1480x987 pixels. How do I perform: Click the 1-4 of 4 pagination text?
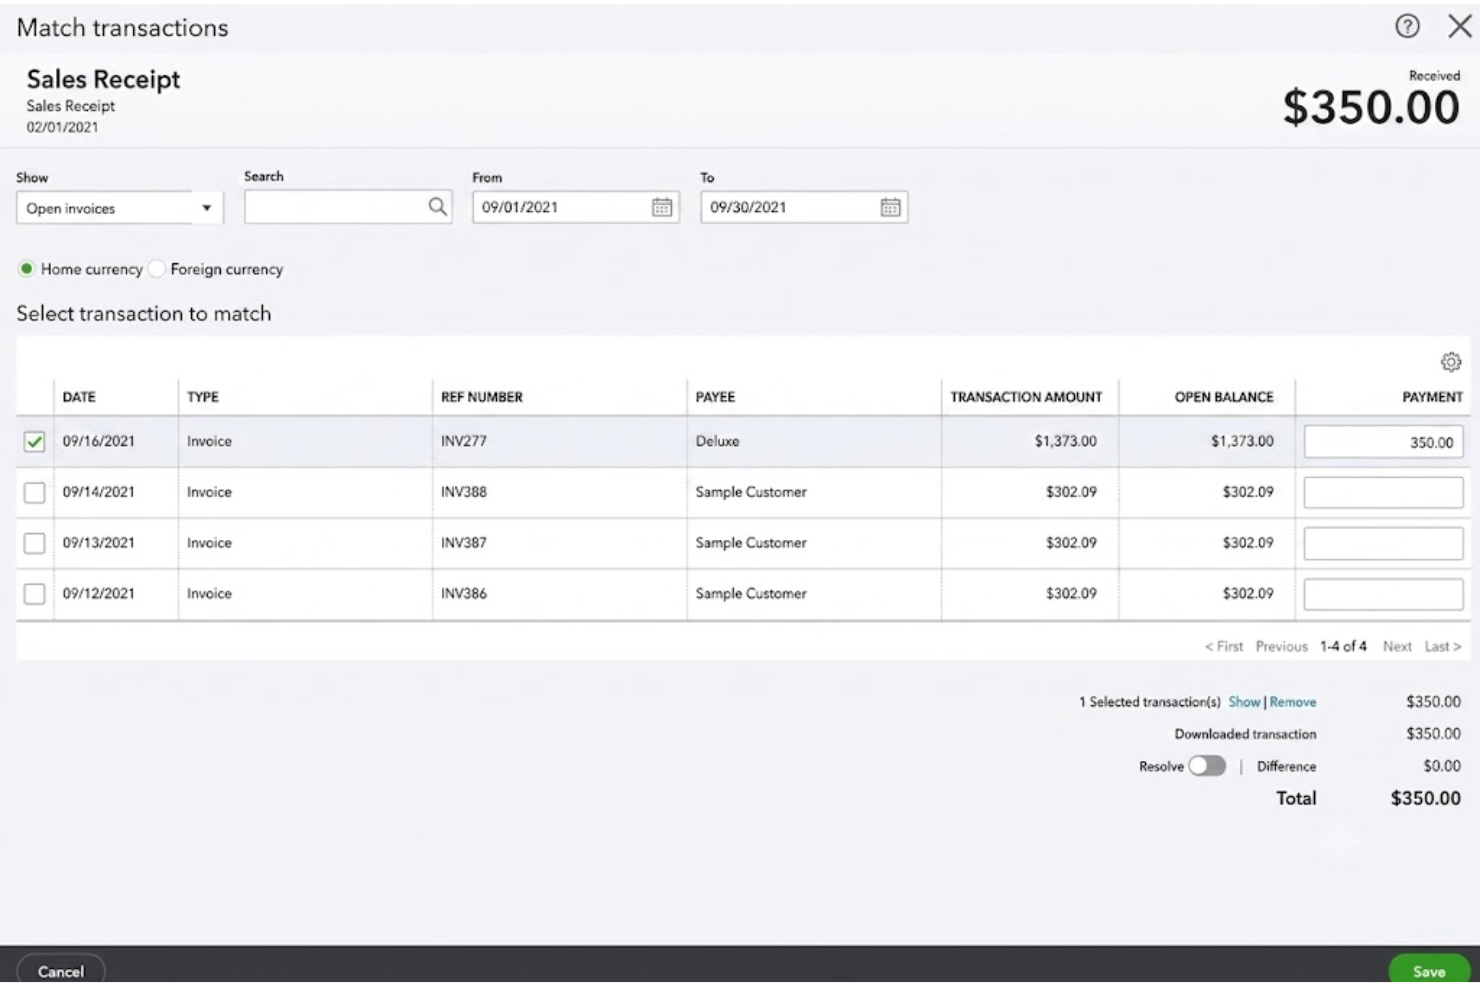1343,647
